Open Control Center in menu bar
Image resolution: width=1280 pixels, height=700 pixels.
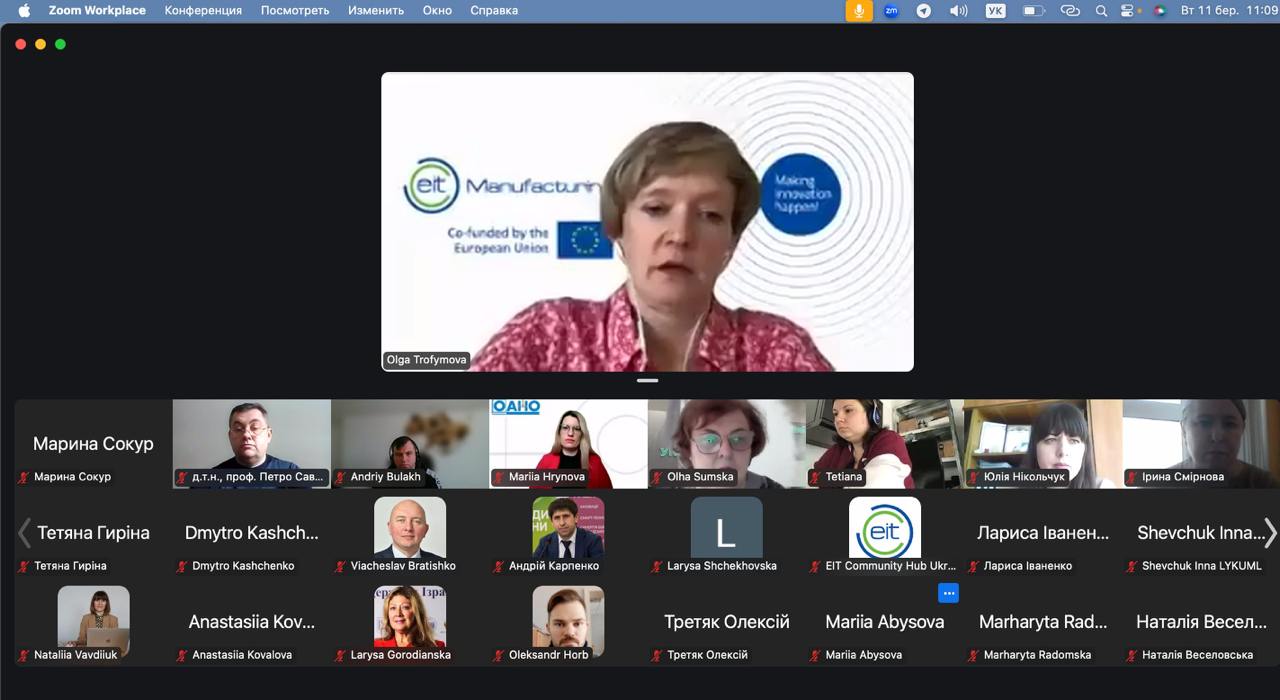[1129, 10]
